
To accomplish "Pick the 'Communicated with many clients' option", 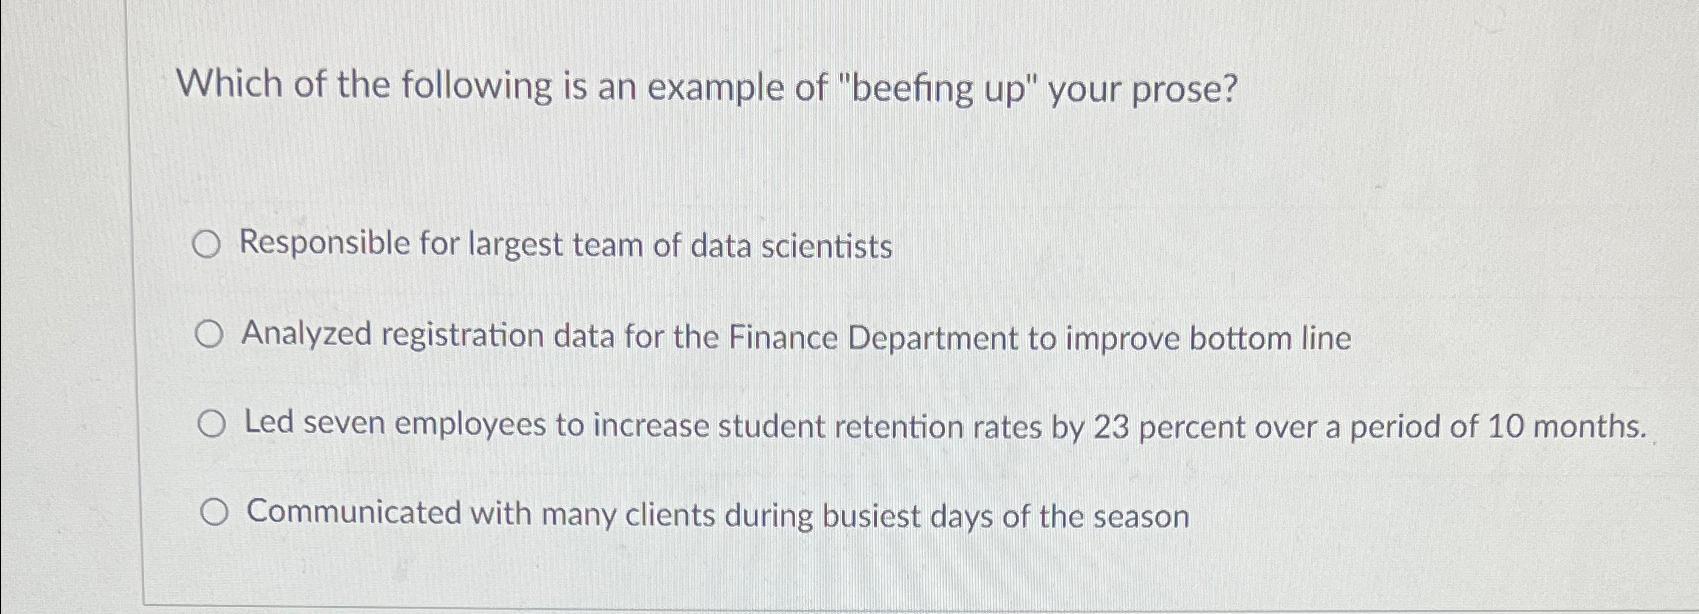I will 212,513.
